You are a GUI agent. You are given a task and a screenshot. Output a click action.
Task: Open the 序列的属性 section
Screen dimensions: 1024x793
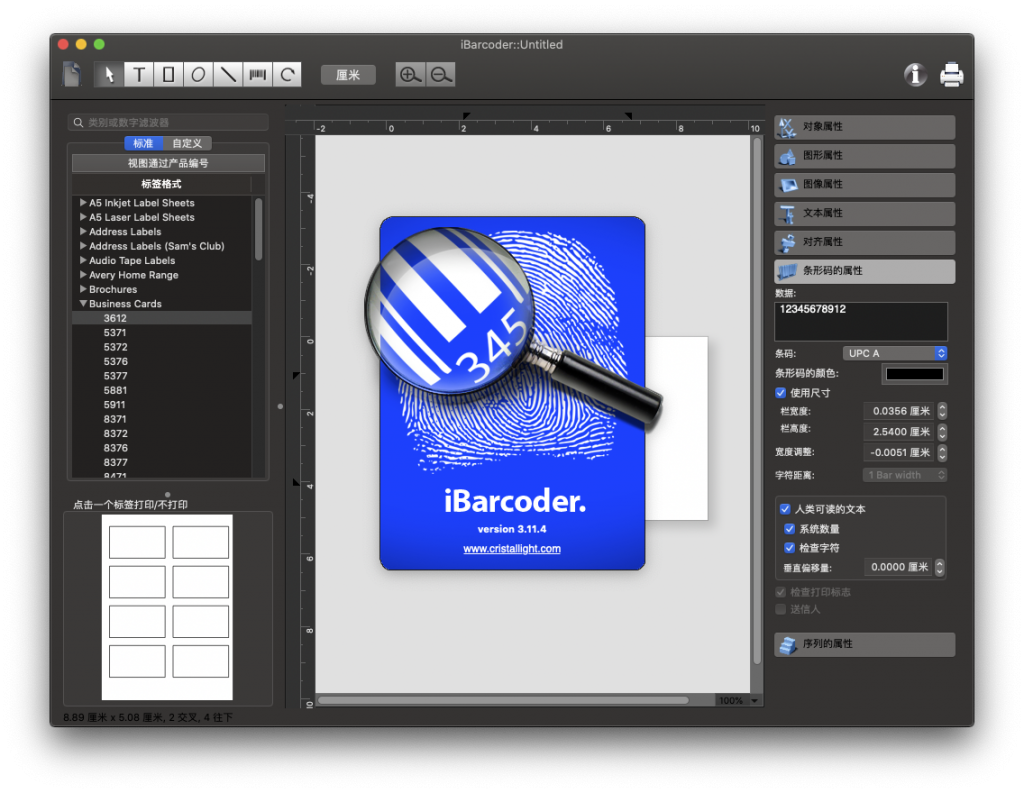pos(865,645)
